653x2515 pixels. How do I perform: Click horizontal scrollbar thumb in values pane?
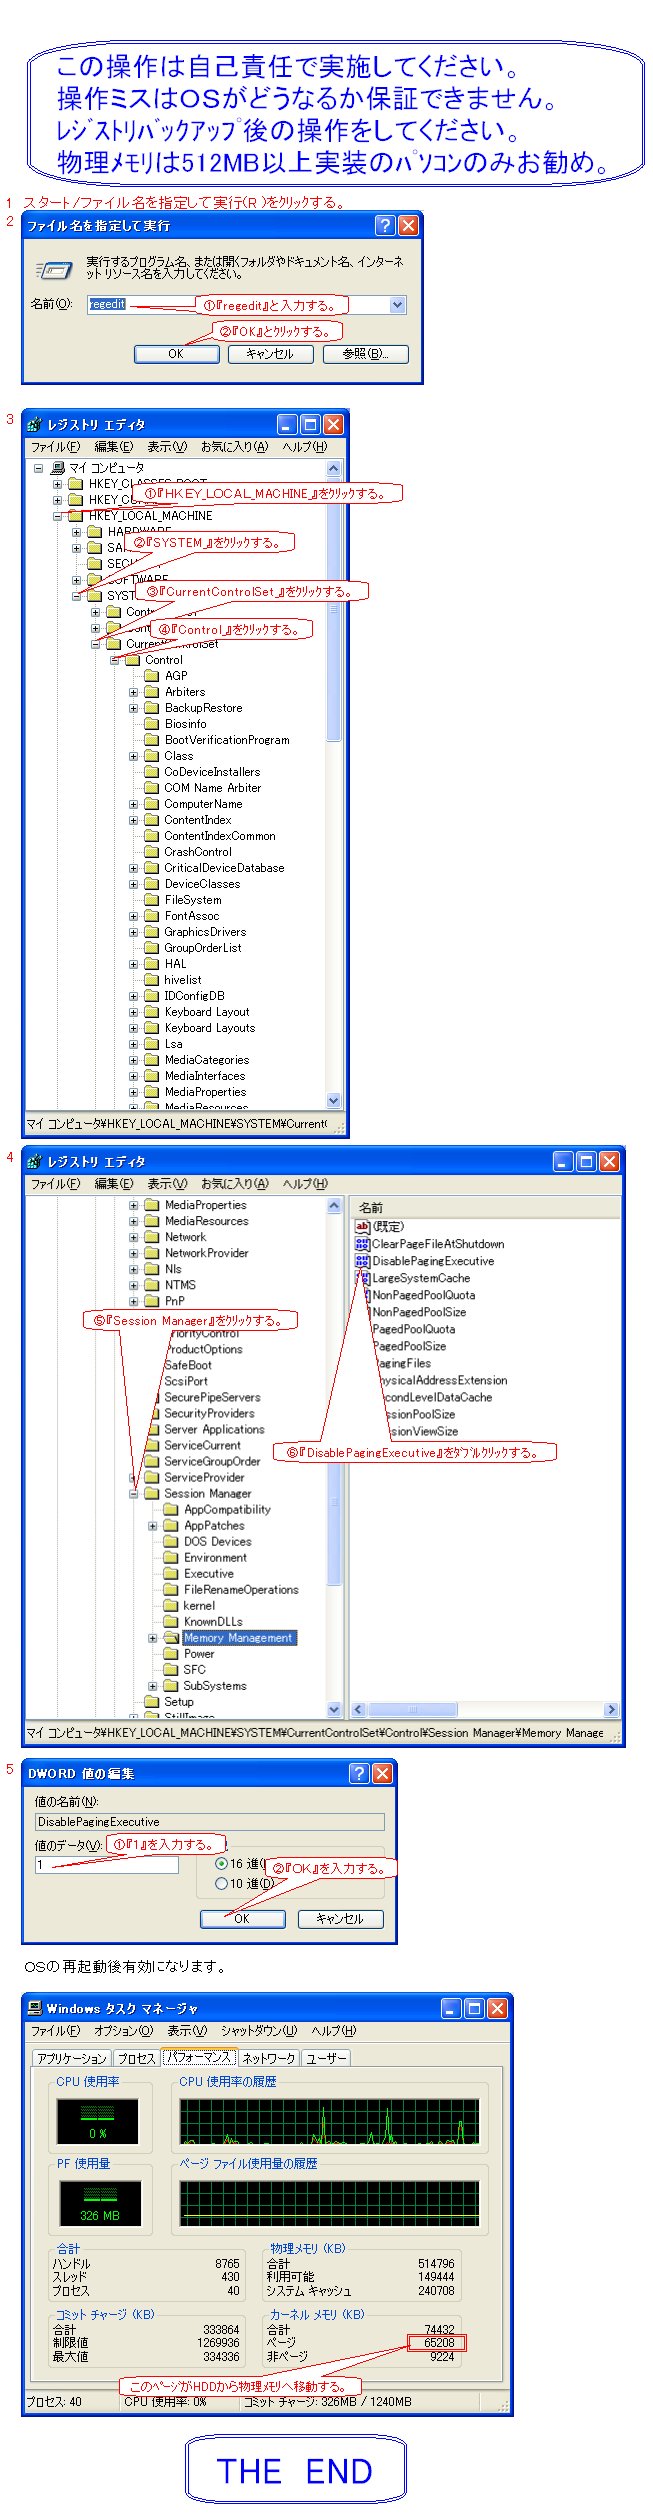(x=412, y=1710)
